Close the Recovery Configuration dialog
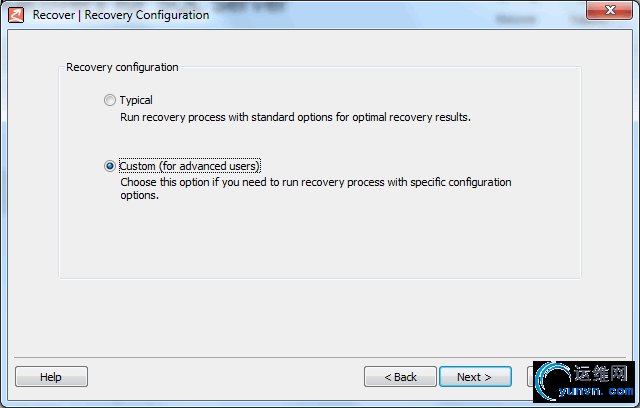The image size is (640, 408). [x=609, y=10]
